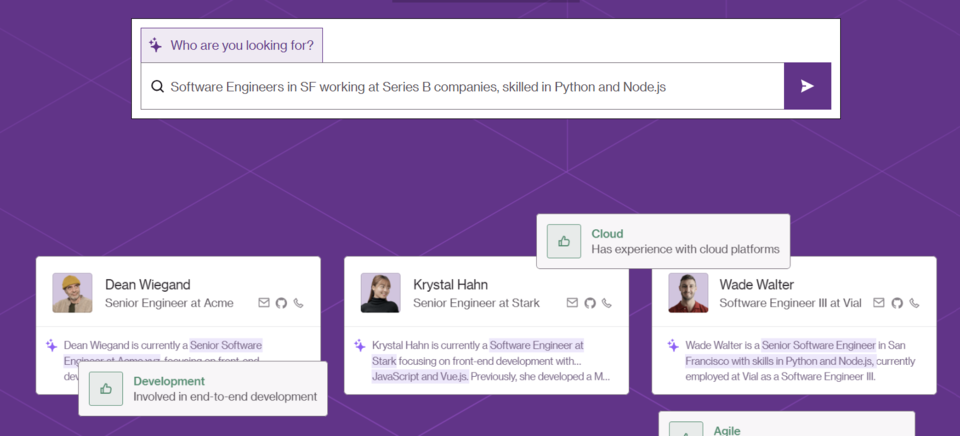Image resolution: width=960 pixels, height=436 pixels.
Task: Click Wade Walter's phone icon
Action: tap(914, 303)
